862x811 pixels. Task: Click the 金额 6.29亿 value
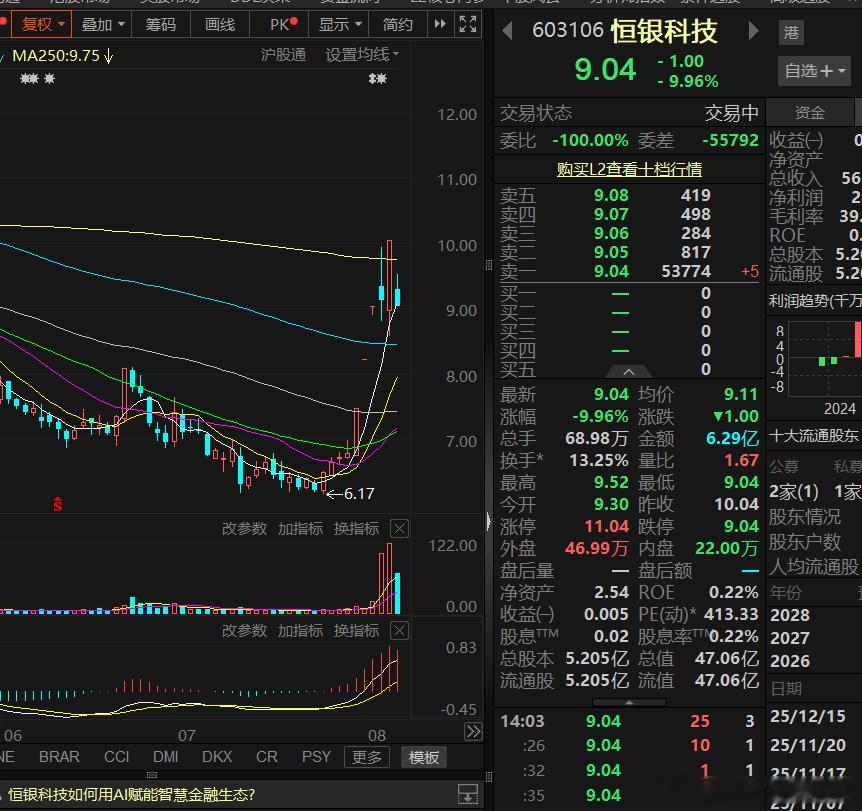pyautogui.click(x=732, y=438)
